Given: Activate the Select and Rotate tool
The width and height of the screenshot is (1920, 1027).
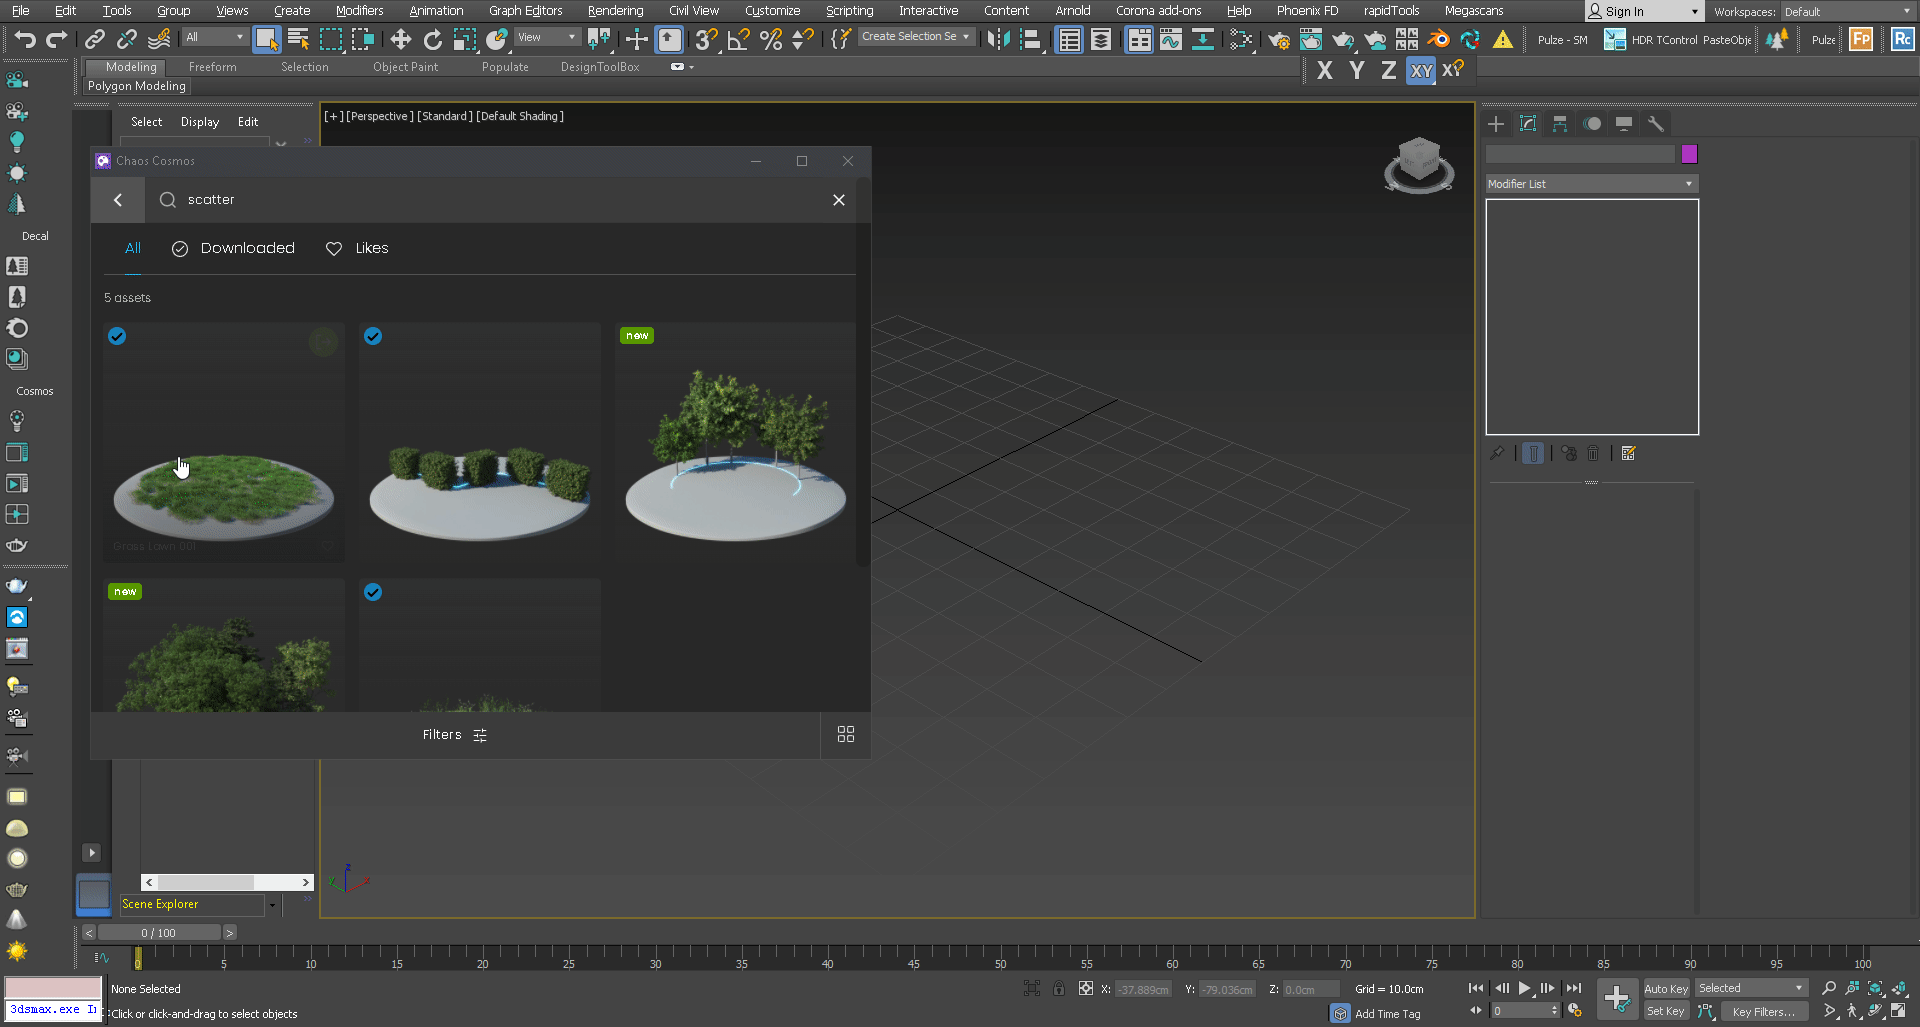Looking at the screenshot, I should click(x=433, y=39).
